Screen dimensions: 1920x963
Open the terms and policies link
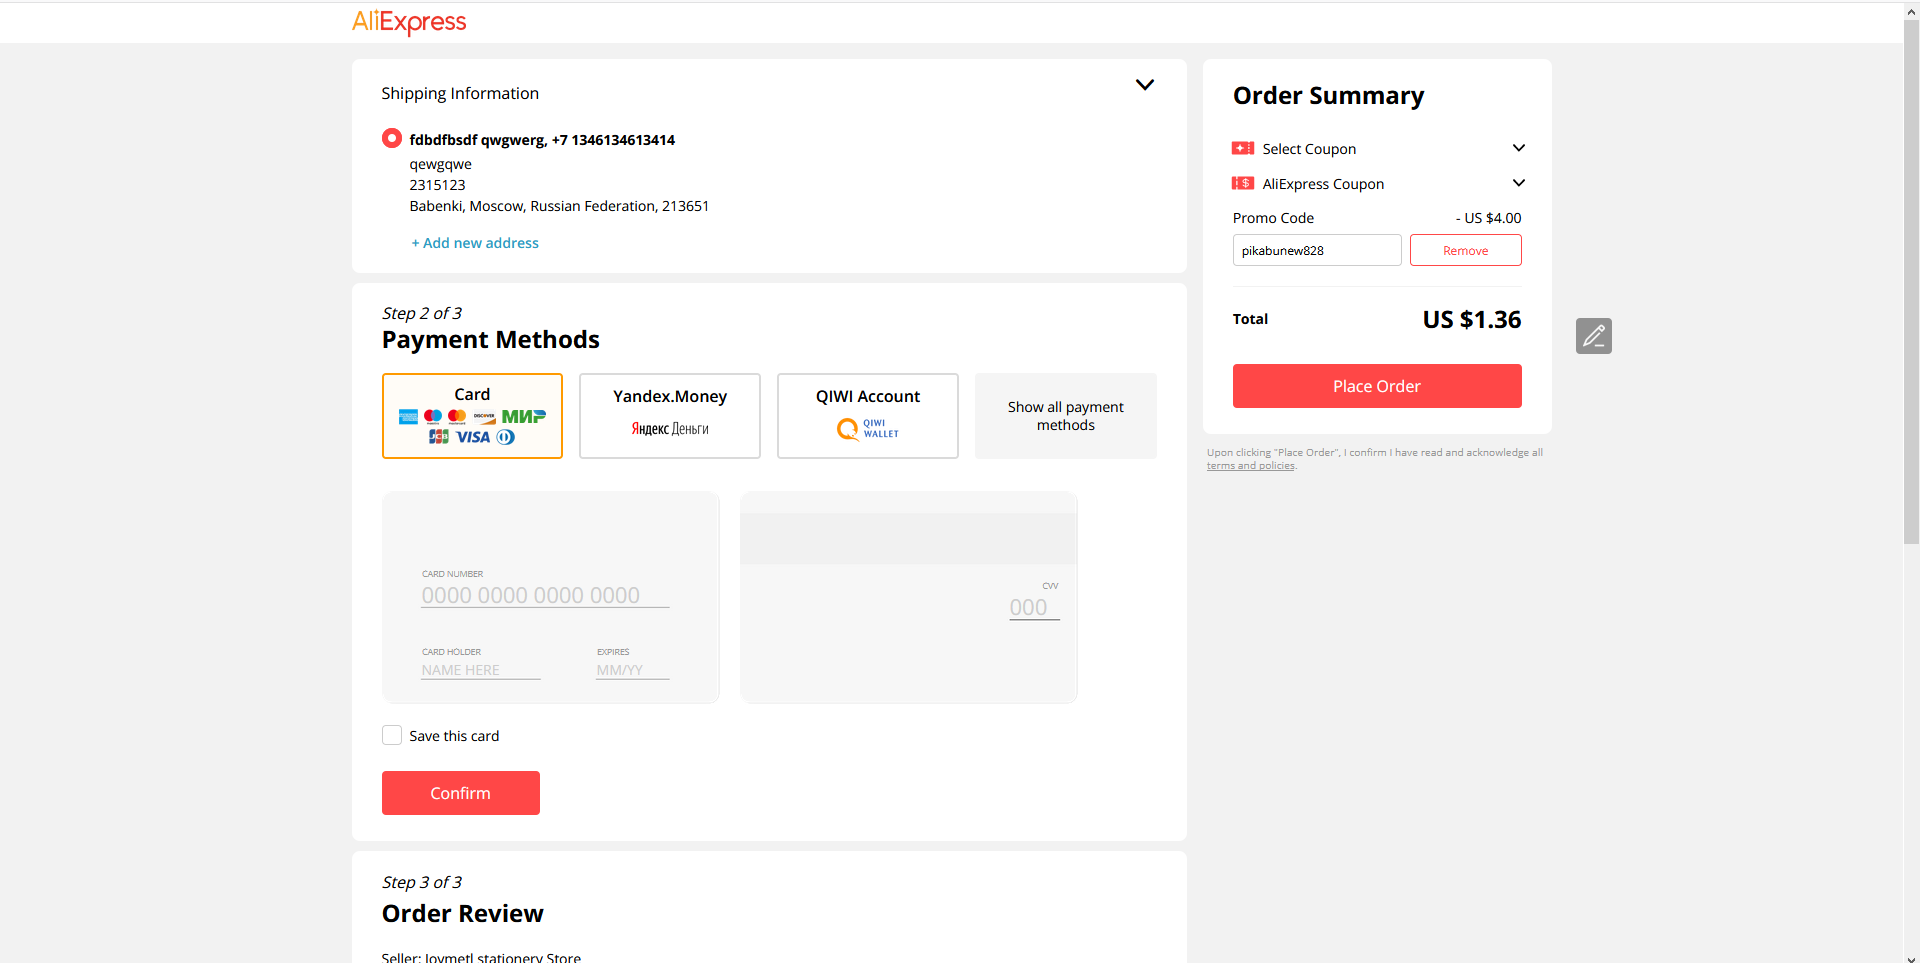1250,466
